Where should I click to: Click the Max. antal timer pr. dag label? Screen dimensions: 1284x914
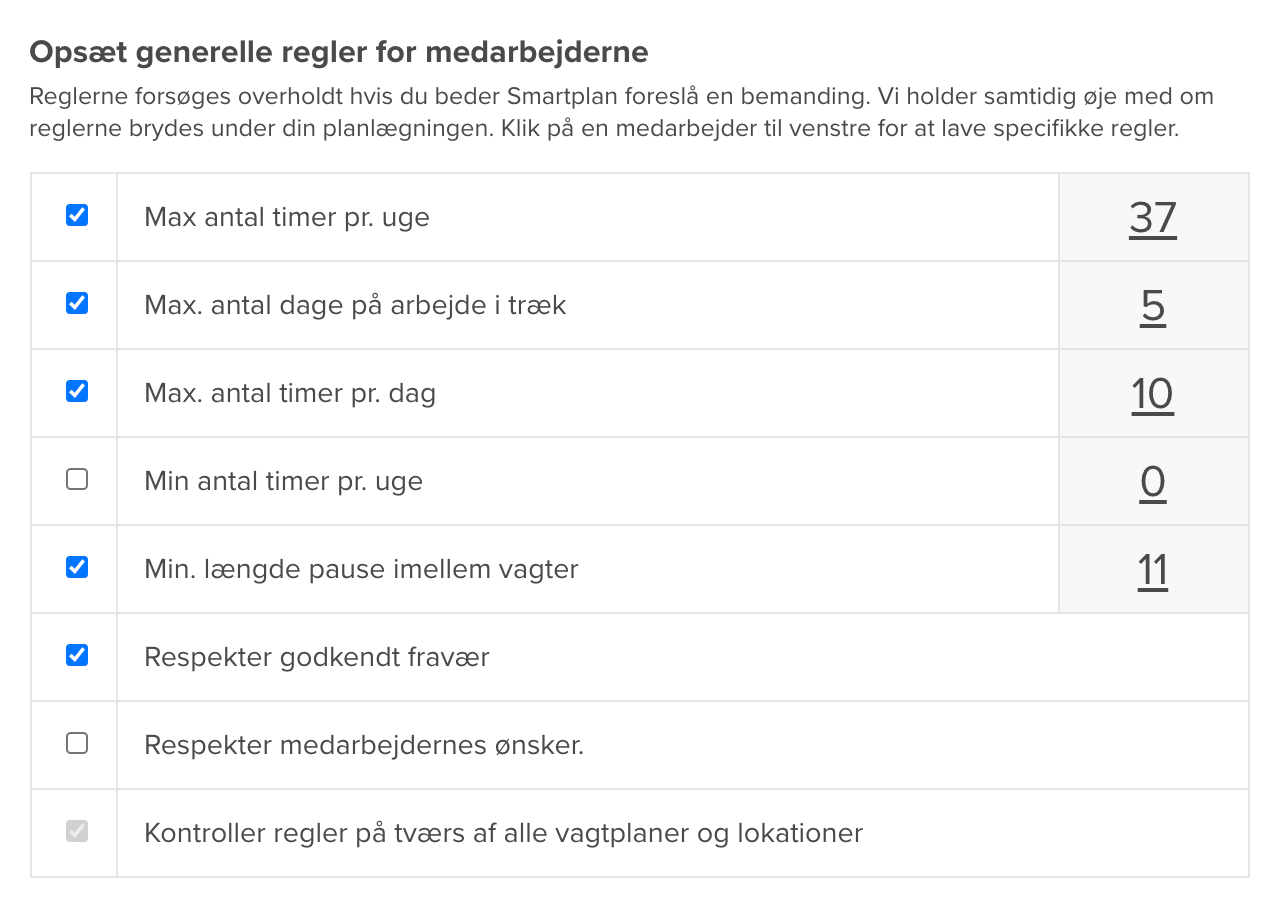[290, 393]
